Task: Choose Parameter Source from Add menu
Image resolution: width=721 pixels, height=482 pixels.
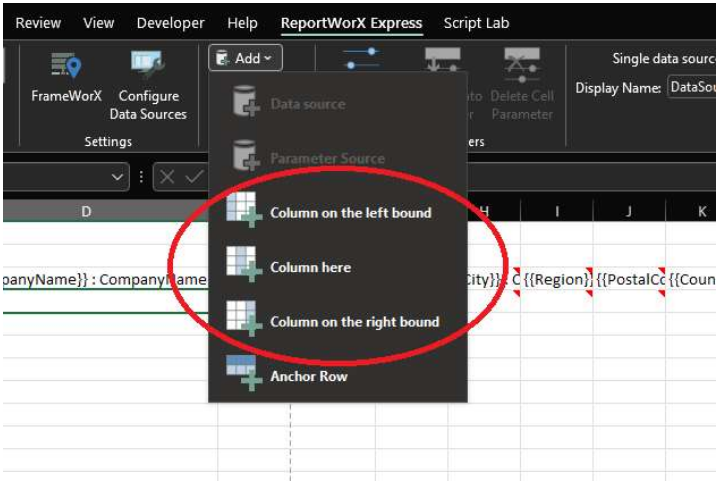Action: pos(338,158)
